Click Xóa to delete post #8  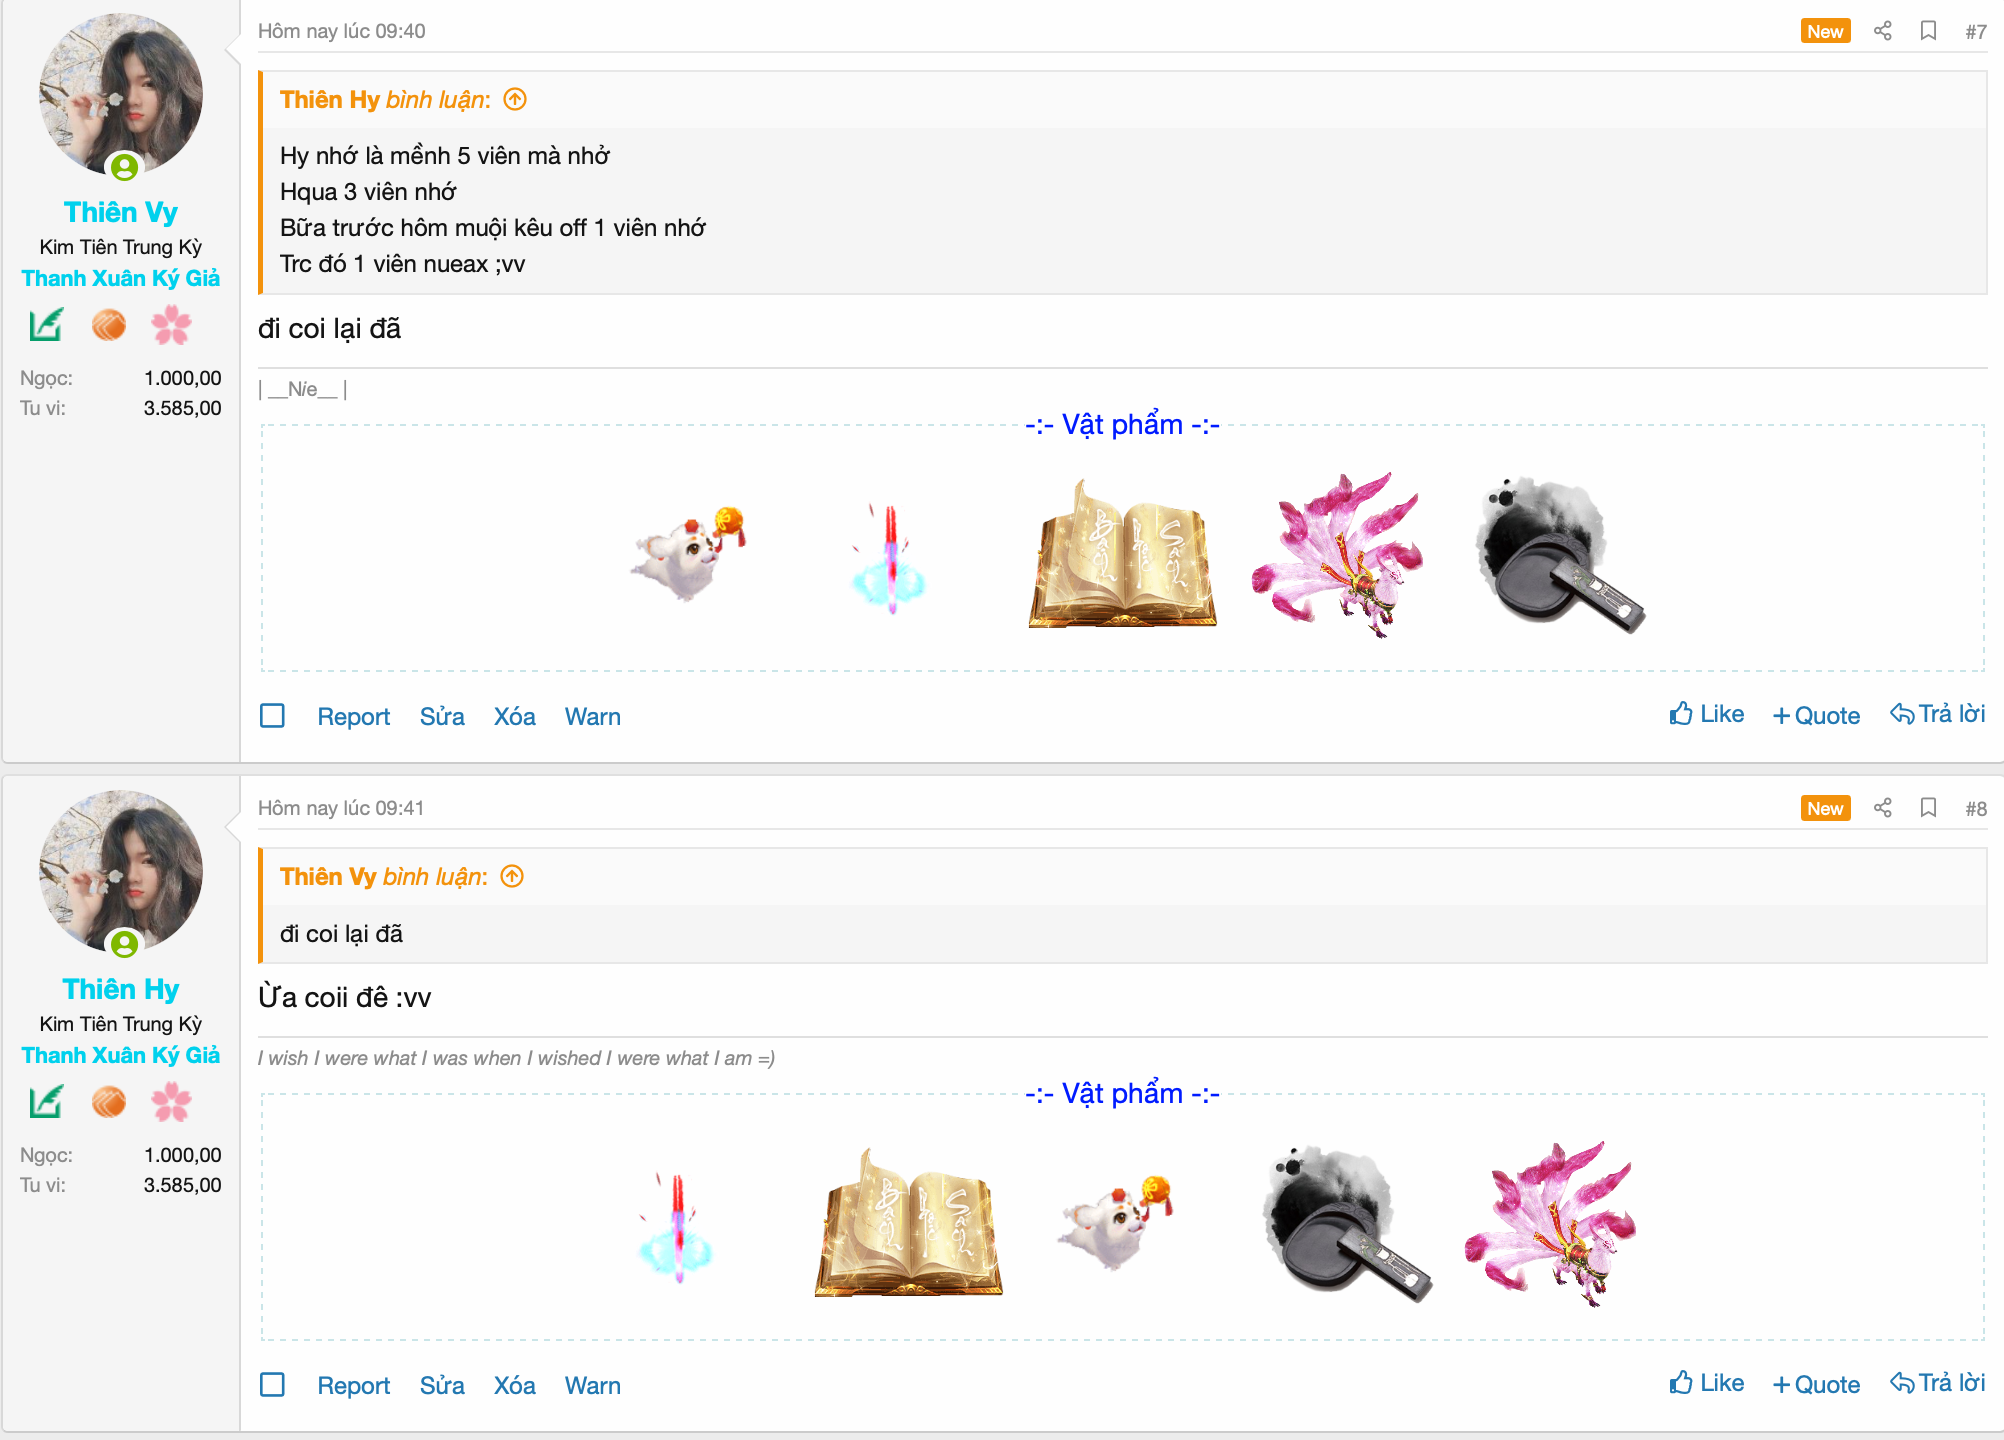tap(514, 1385)
